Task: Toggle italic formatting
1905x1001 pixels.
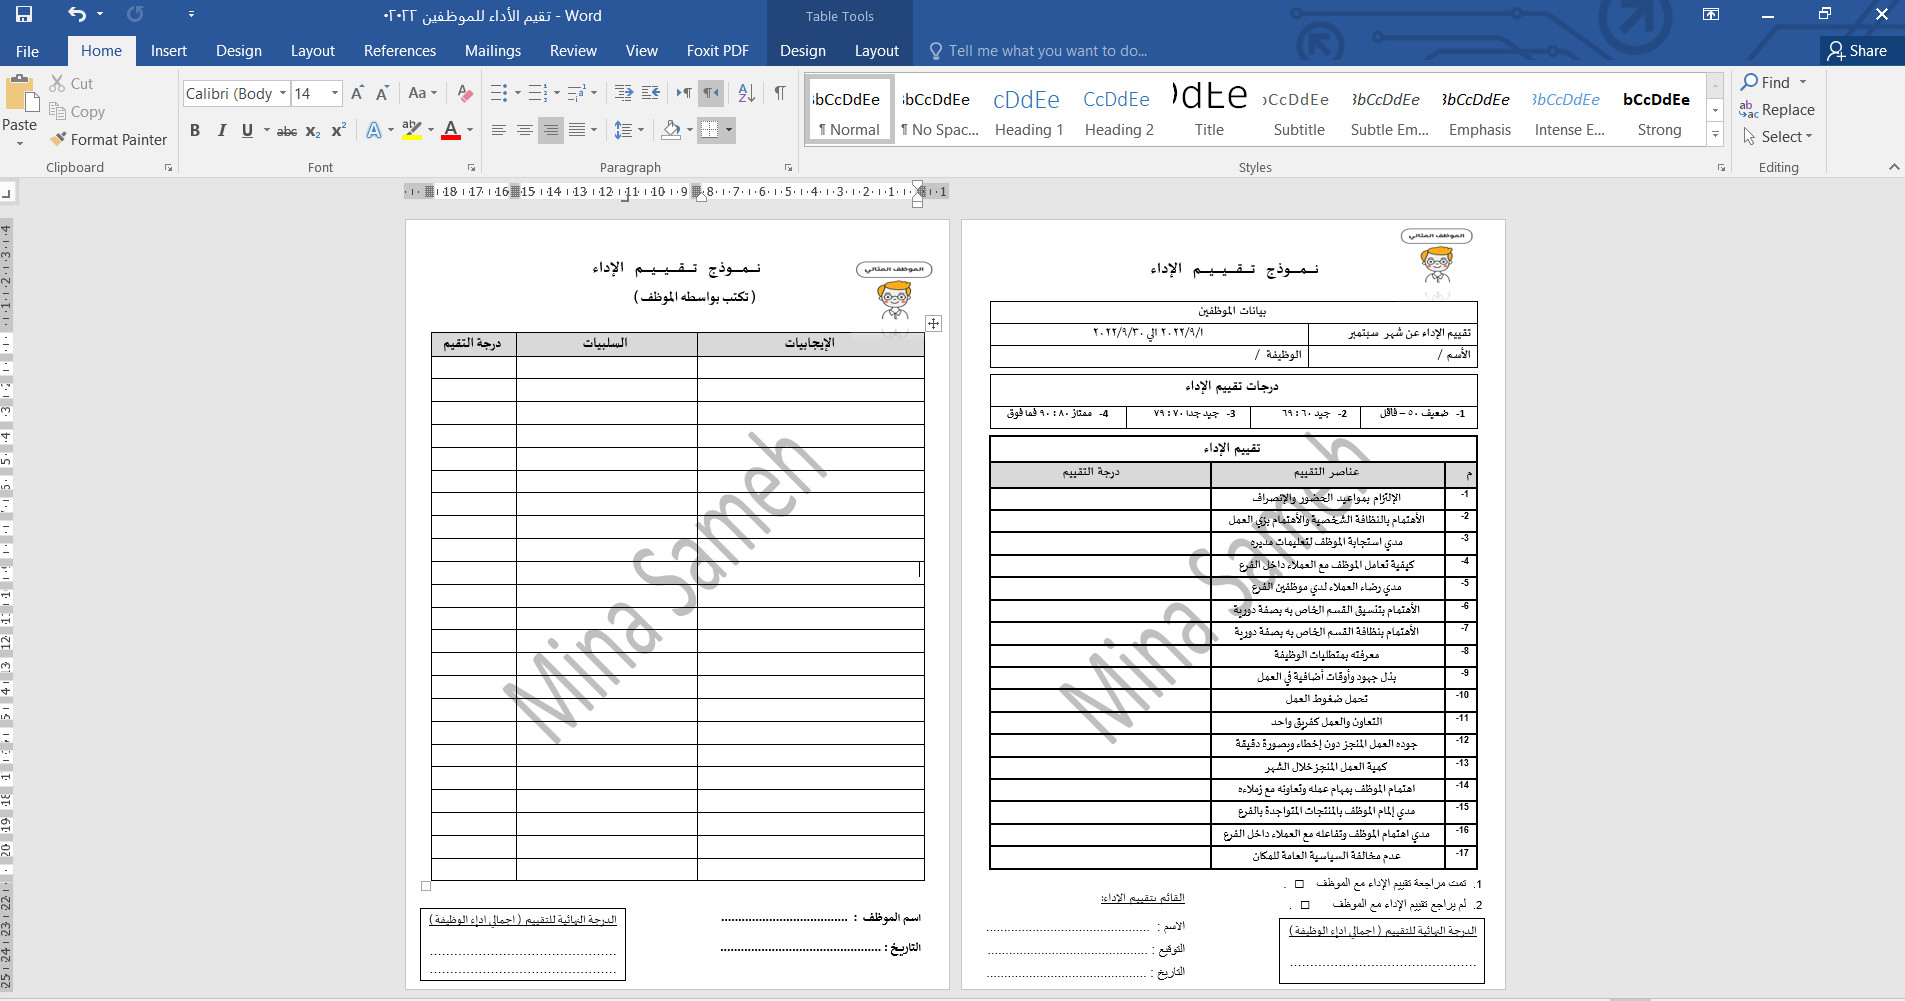Action: pos(222,130)
